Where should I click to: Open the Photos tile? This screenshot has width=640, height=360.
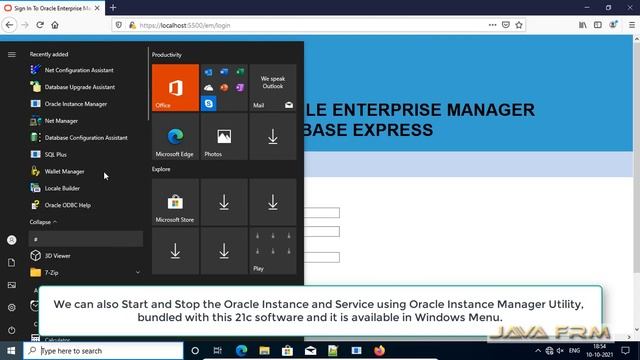point(224,136)
